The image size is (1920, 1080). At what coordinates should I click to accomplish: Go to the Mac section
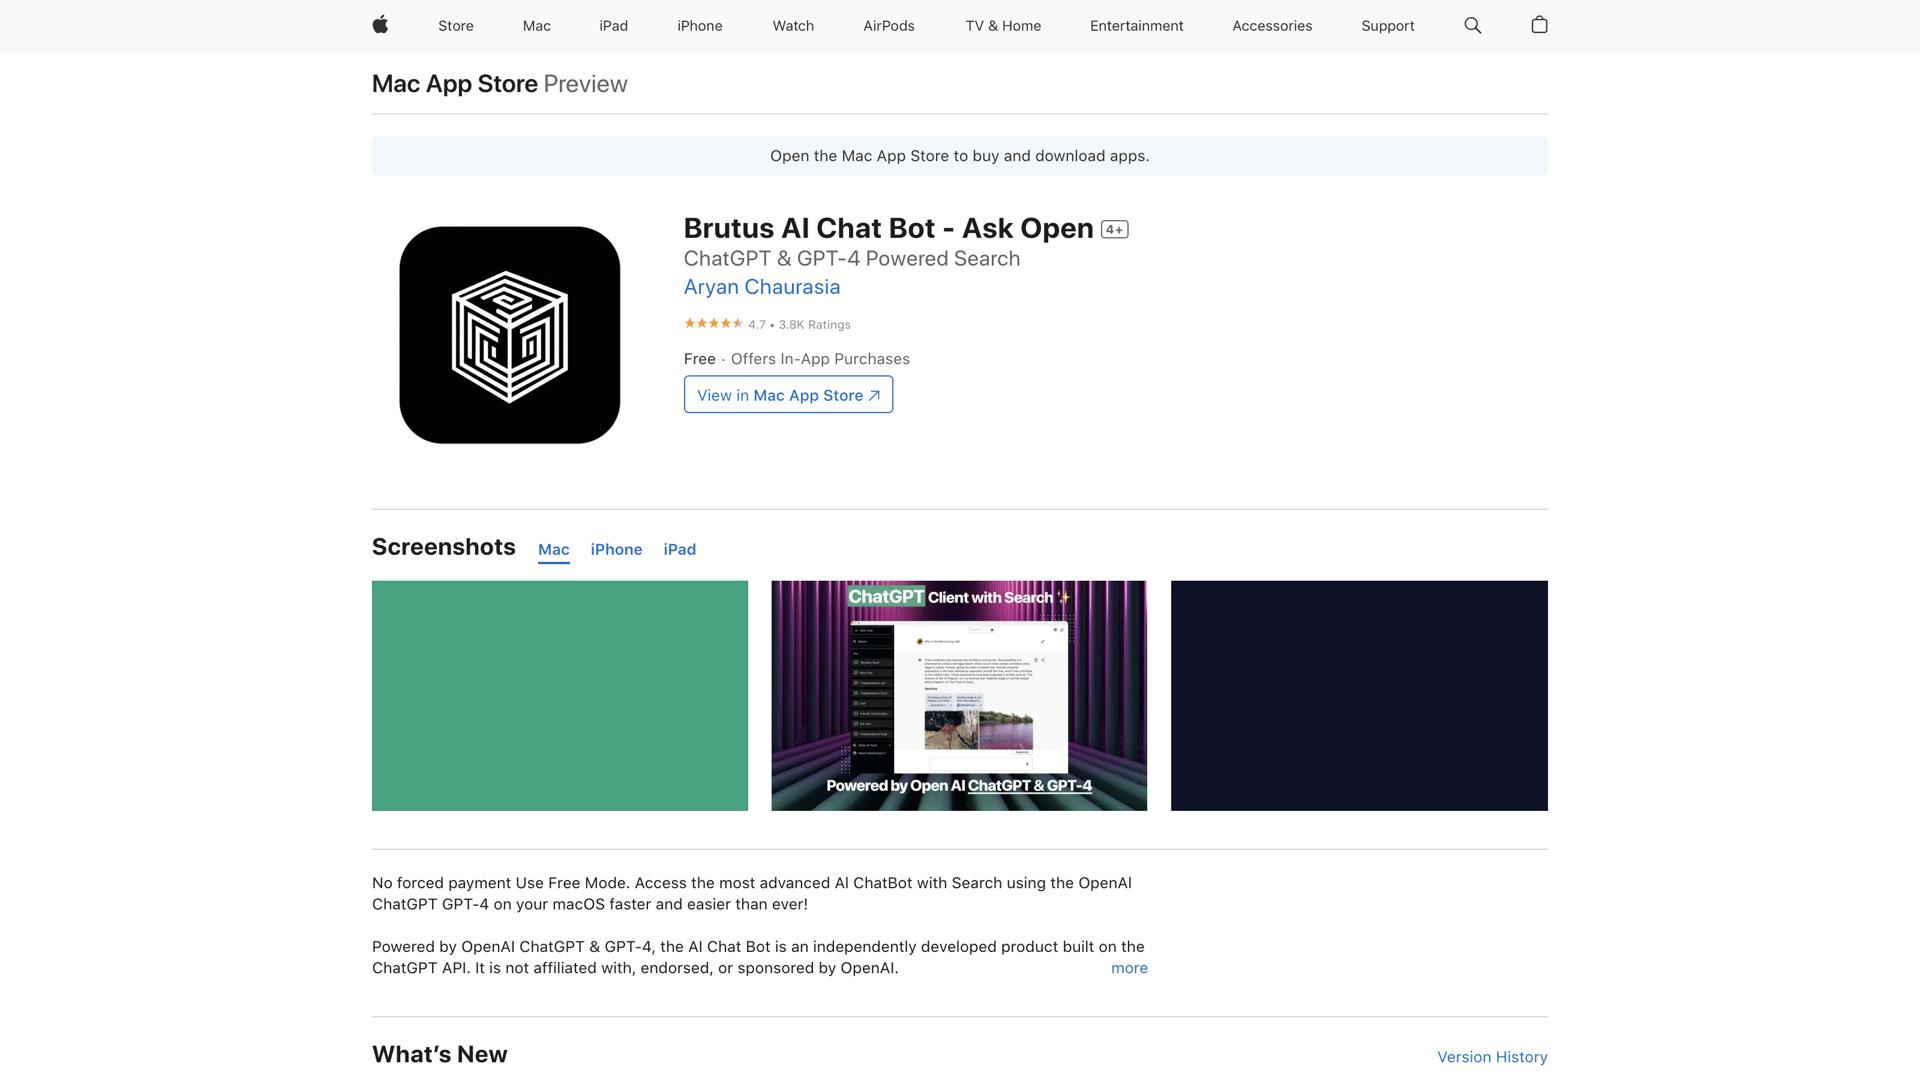point(536,25)
